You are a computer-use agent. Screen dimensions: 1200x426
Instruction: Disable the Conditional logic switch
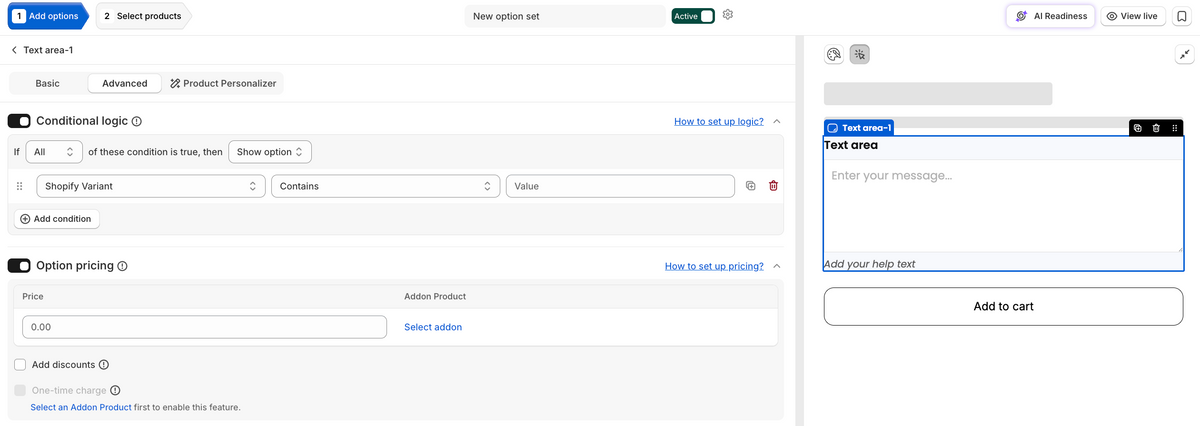click(19, 121)
